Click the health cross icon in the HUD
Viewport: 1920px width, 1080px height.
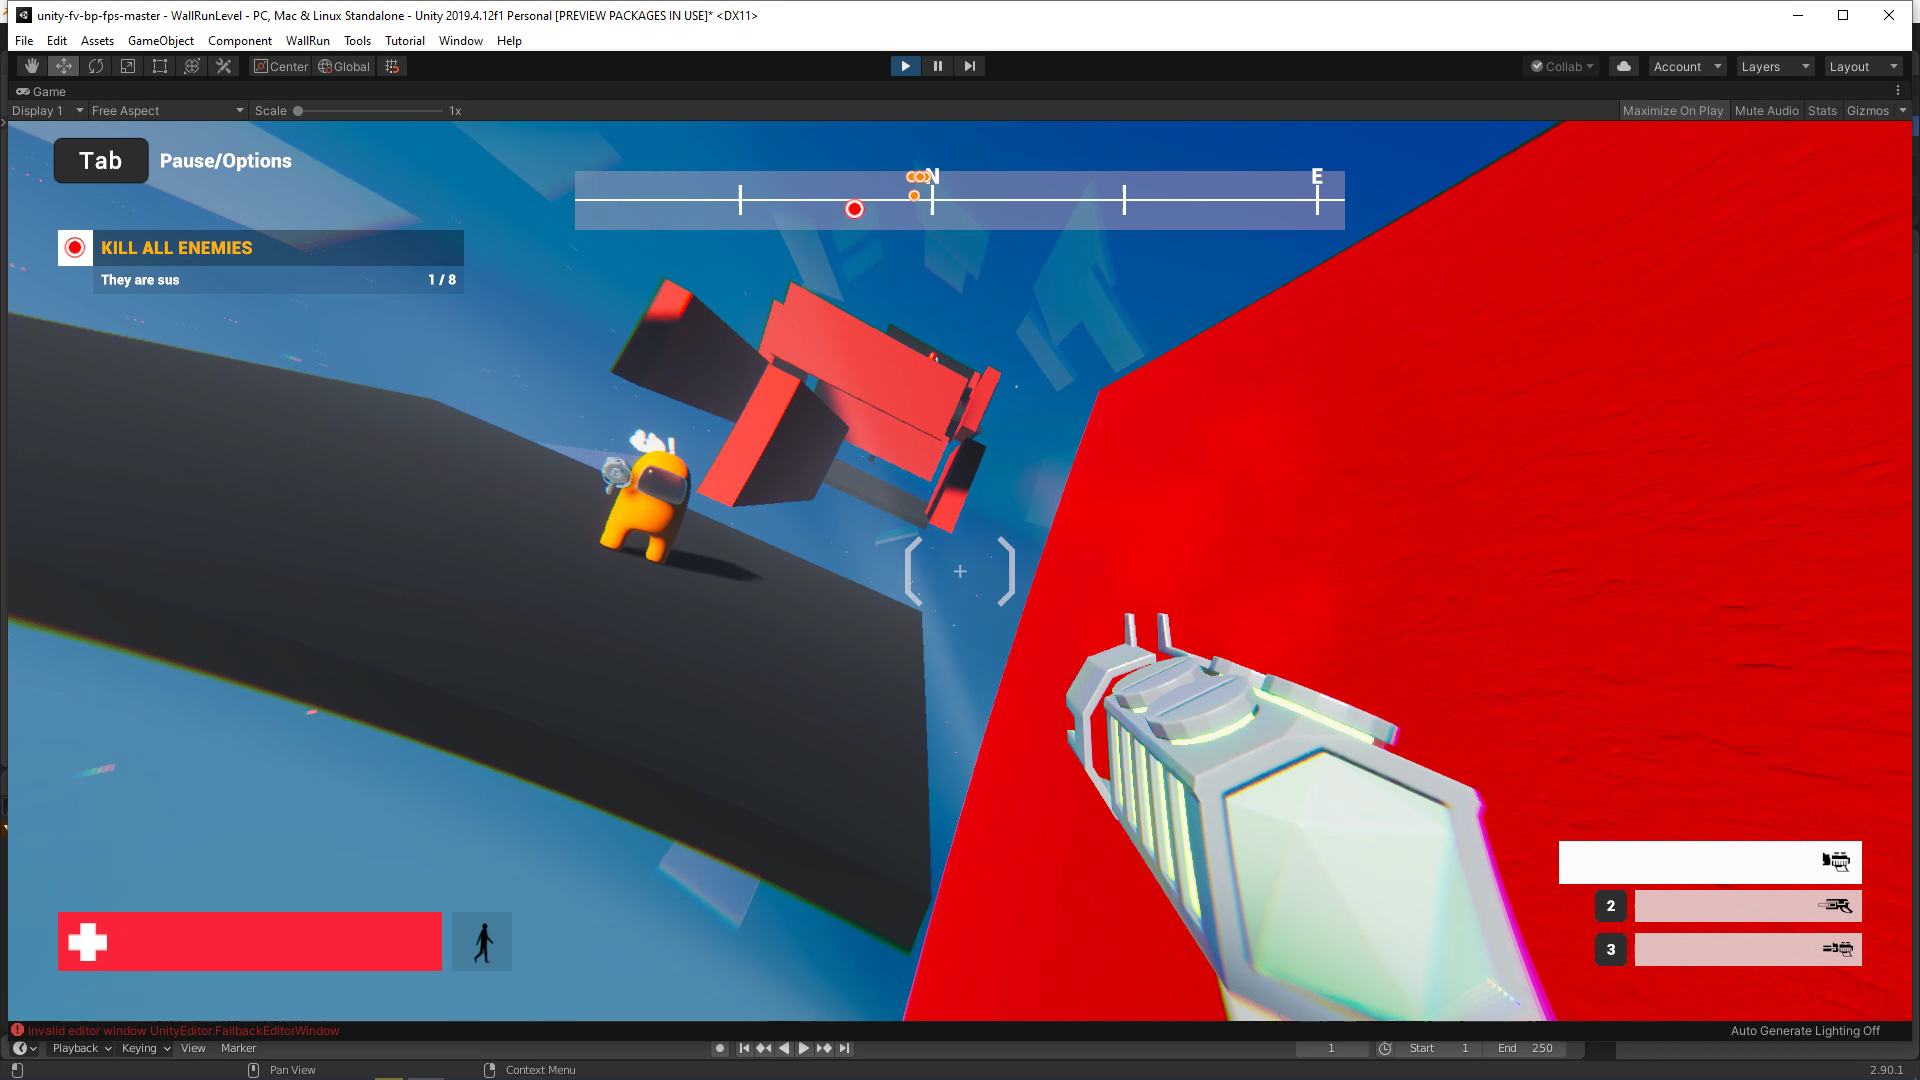click(87, 941)
